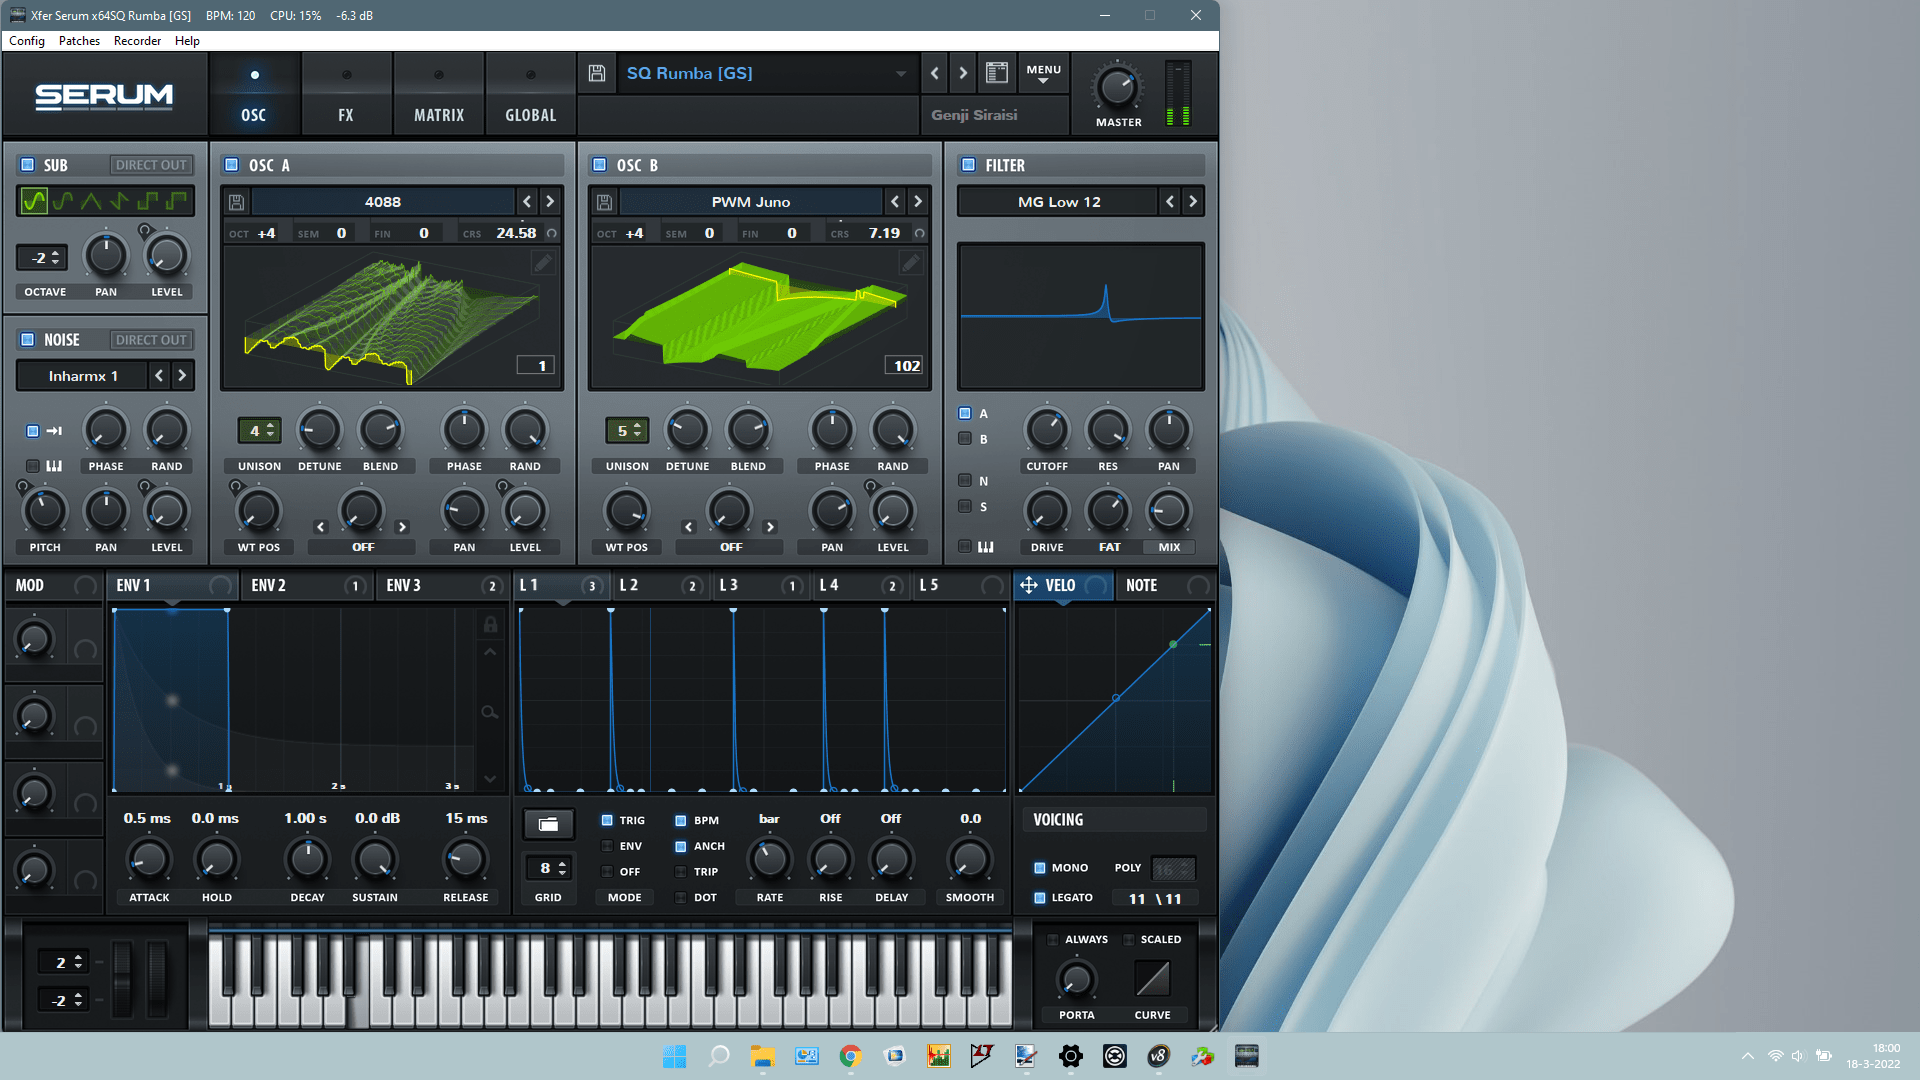Image resolution: width=1920 pixels, height=1080 pixels.
Task: Open Inharmx 1 noise selector
Action: pos(83,376)
